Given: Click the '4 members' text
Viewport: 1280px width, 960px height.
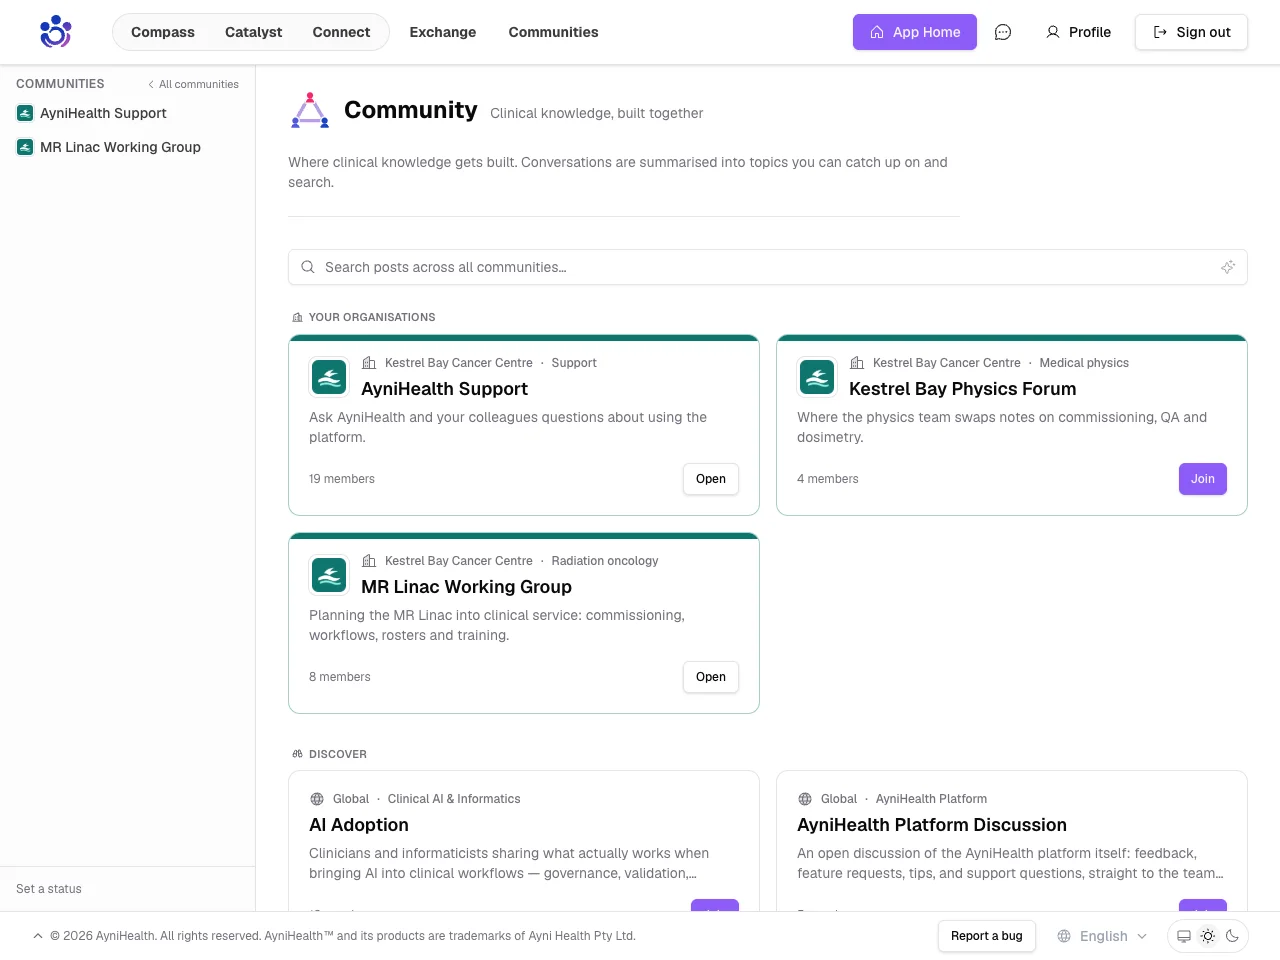Looking at the screenshot, I should tap(828, 479).
